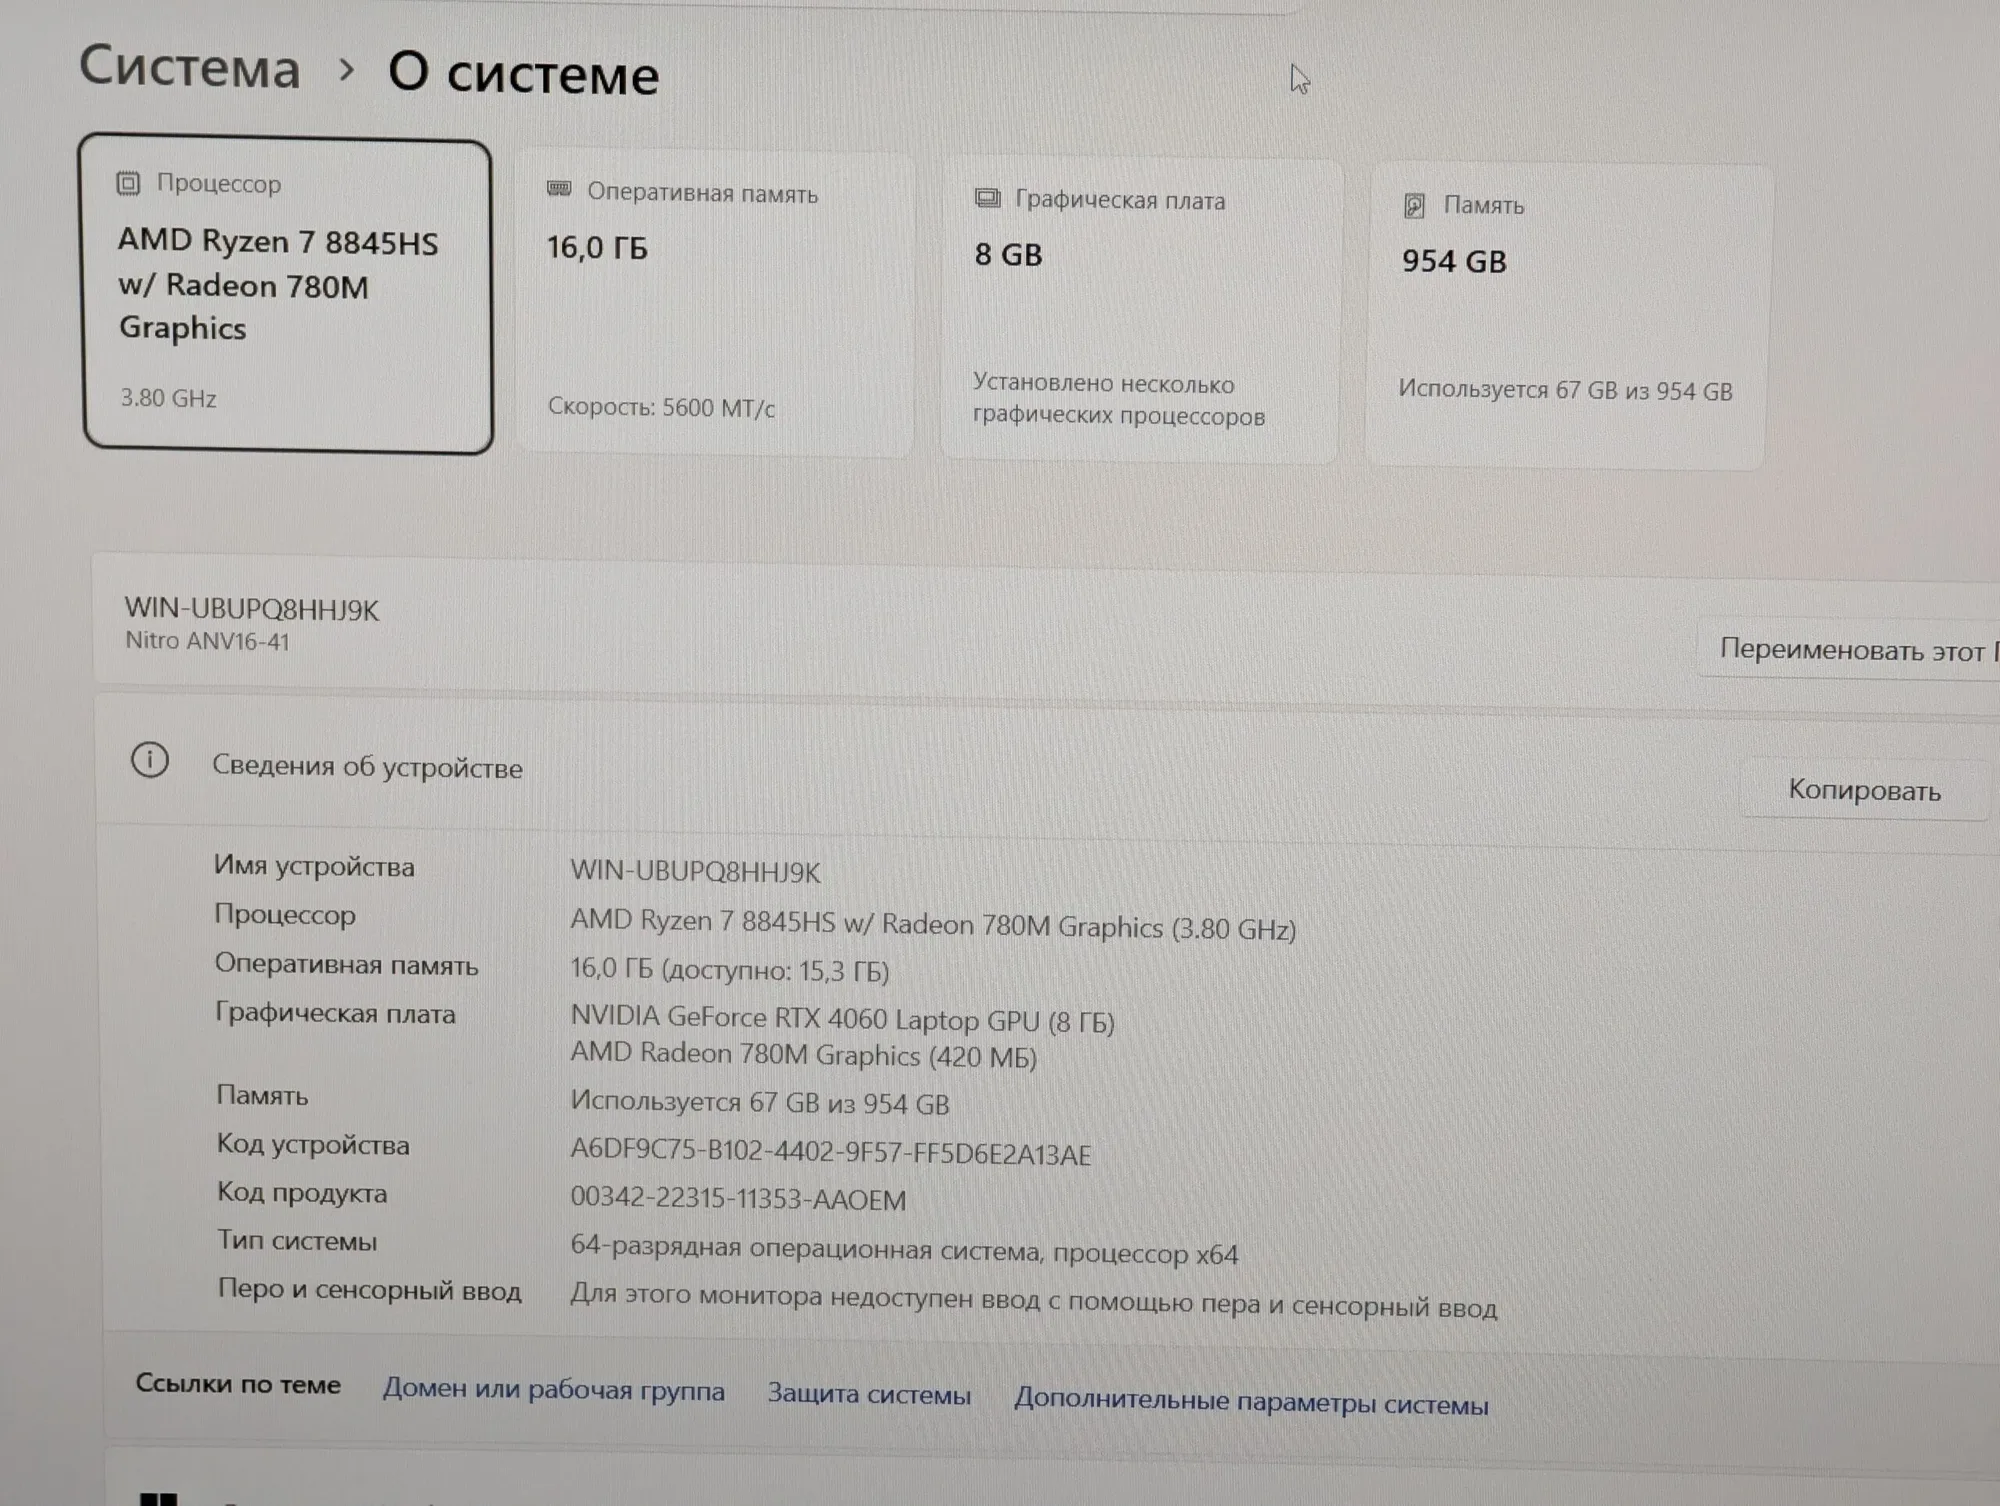
Task: Click Скорость: 5600 МТ/с text
Action: coord(661,407)
